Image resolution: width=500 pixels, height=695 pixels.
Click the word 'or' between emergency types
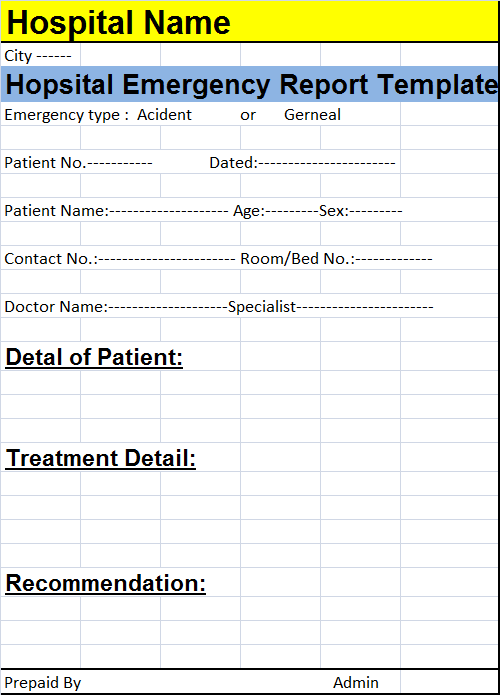248,115
